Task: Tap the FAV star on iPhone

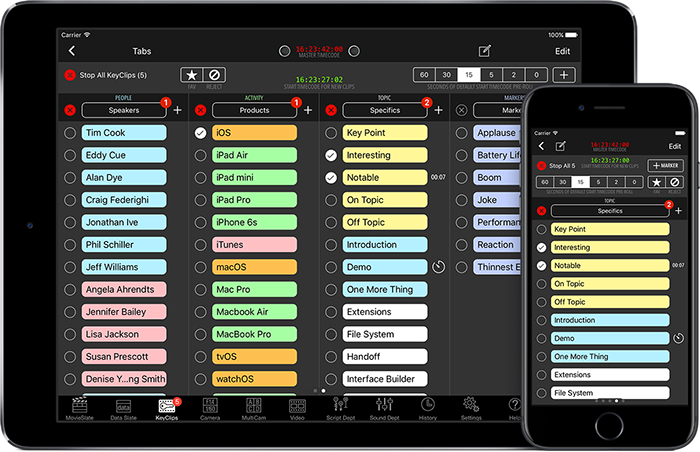Action: point(656,182)
